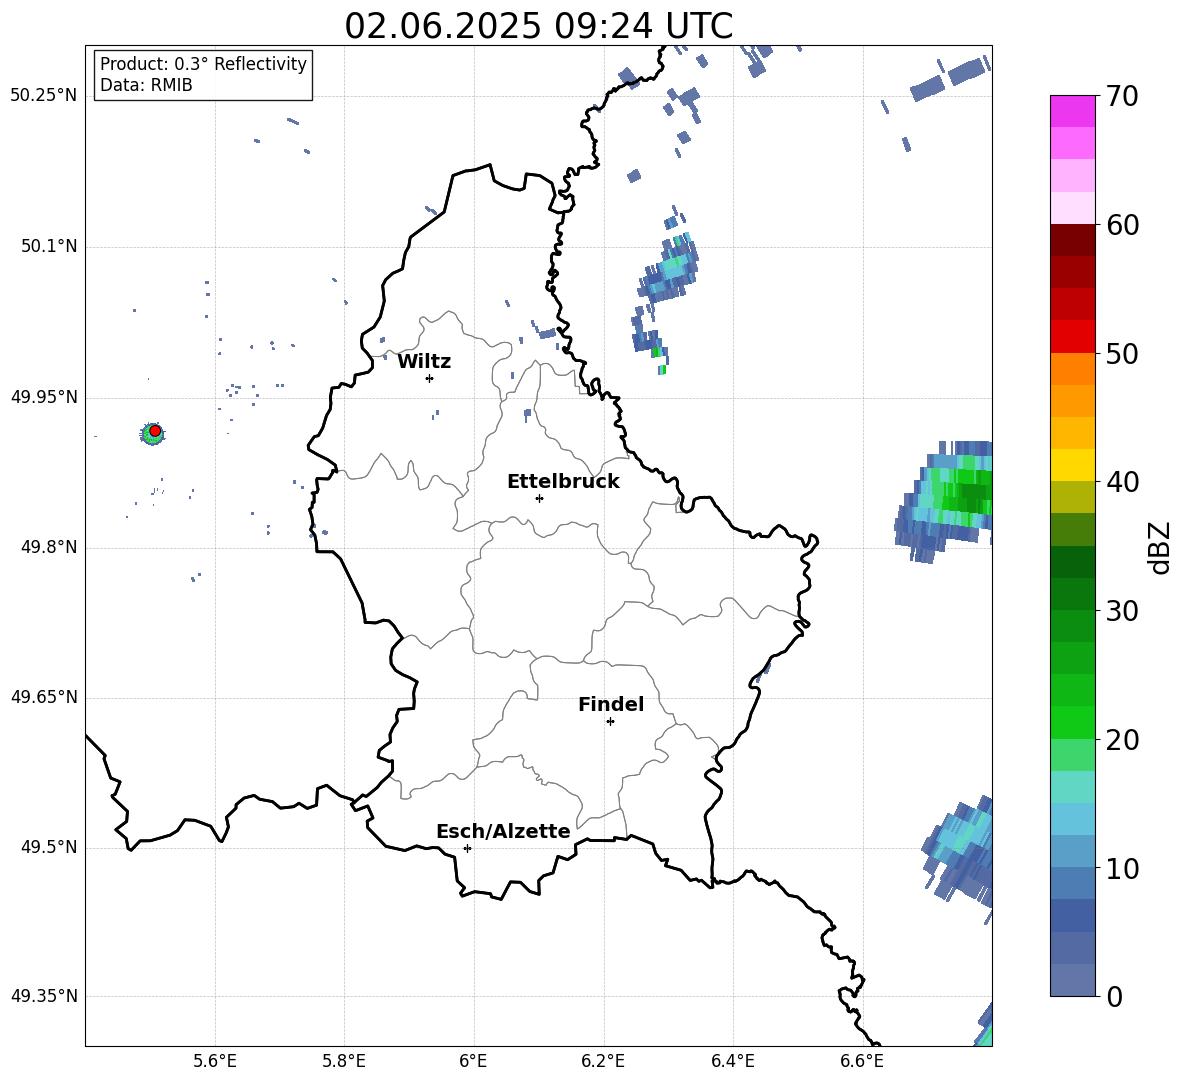
Task: Click the colorbar tick value 10
Action: pos(1121,868)
